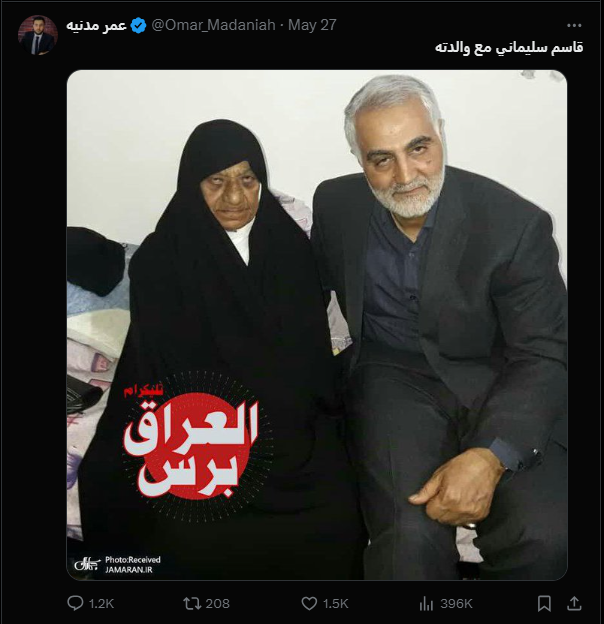Open the attached photo in full view
Image resolution: width=604 pixels, height=624 pixels.
coord(317,325)
